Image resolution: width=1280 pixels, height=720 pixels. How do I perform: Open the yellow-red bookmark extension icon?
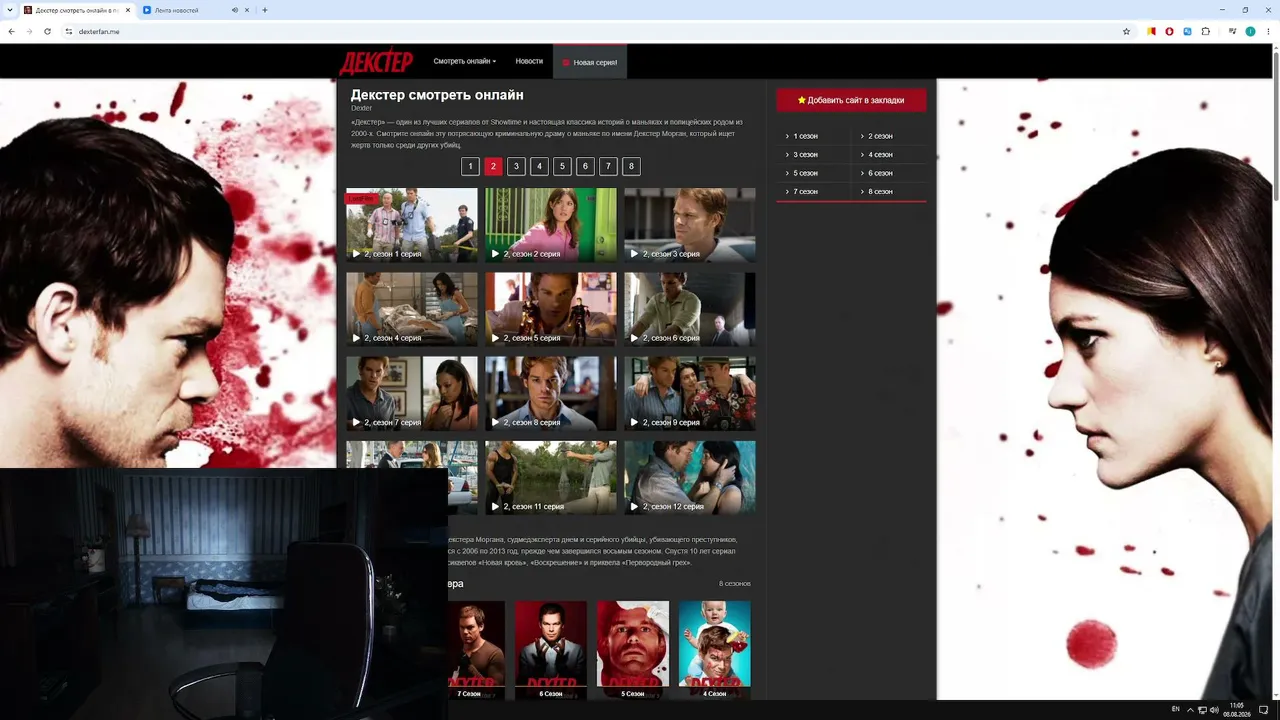(x=1152, y=31)
